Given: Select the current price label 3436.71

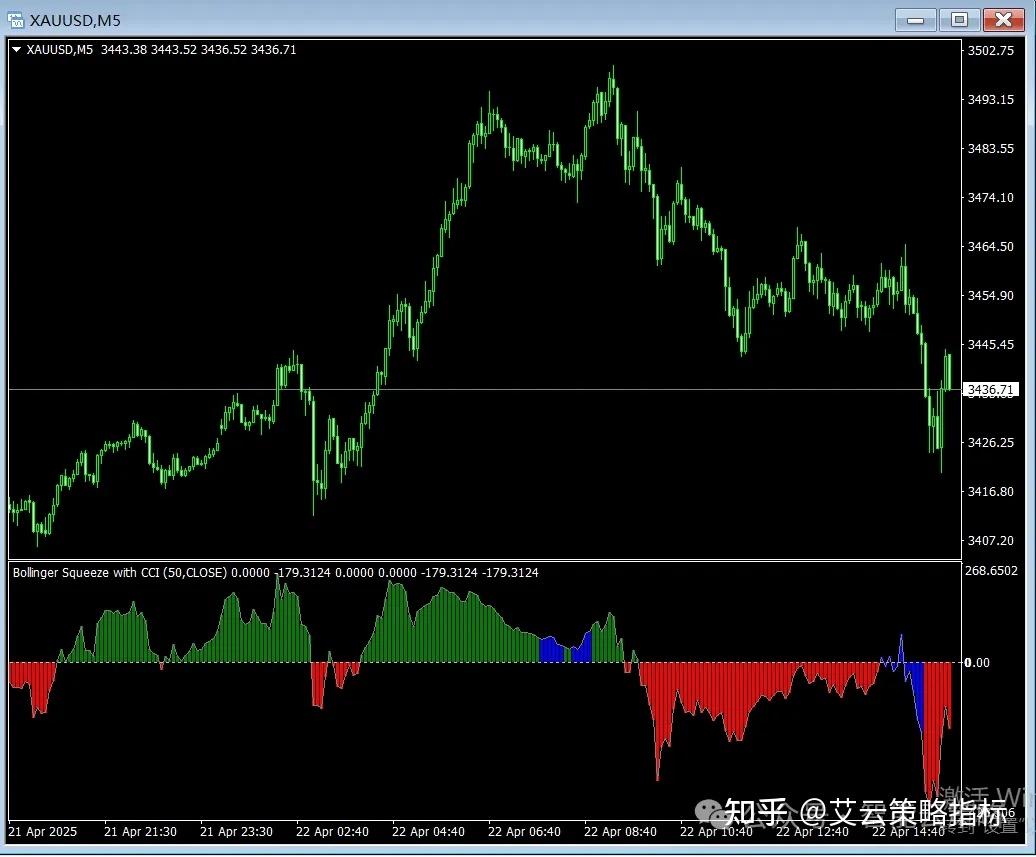Looking at the screenshot, I should coord(990,389).
